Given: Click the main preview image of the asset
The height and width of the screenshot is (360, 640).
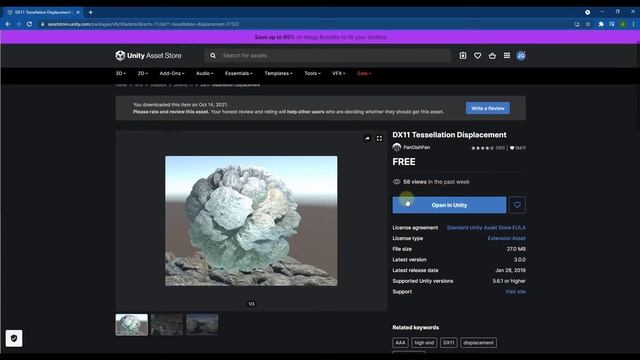Looking at the screenshot, I should (x=251, y=221).
